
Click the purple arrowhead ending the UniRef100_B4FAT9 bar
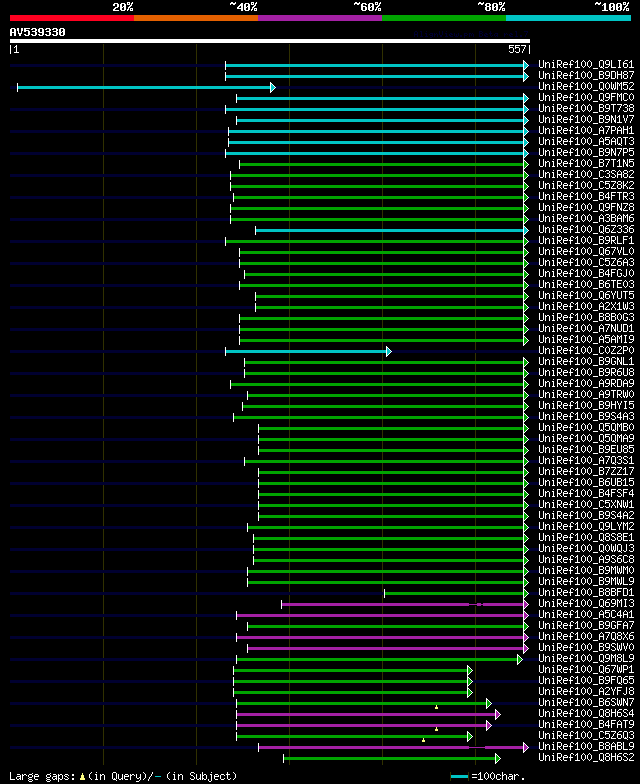pos(489,726)
